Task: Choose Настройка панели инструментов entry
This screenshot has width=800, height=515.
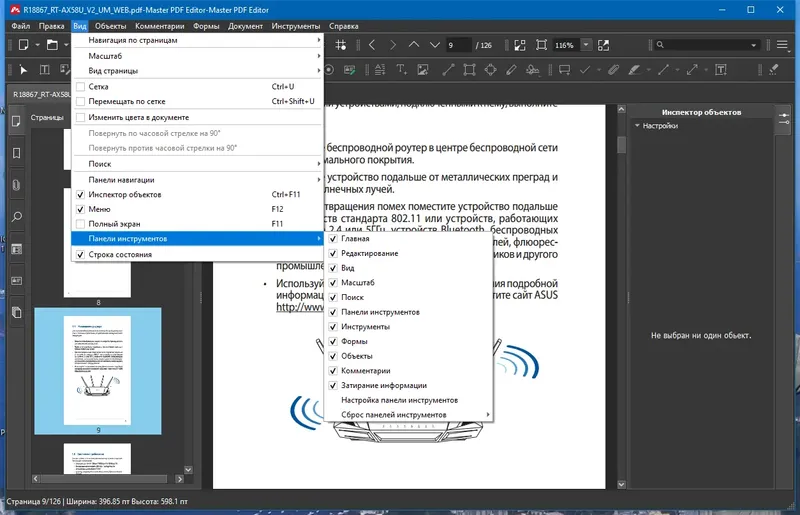Action: coord(399,400)
